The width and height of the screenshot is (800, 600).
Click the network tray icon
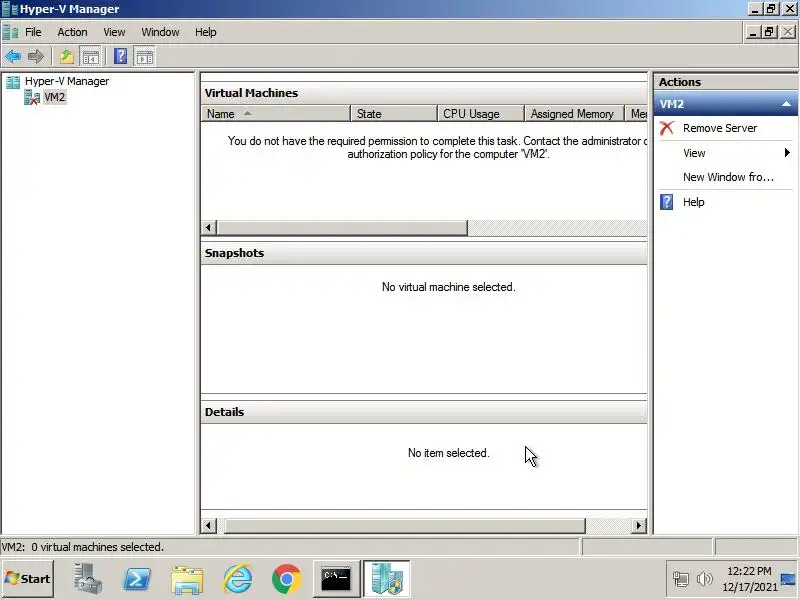pos(681,579)
